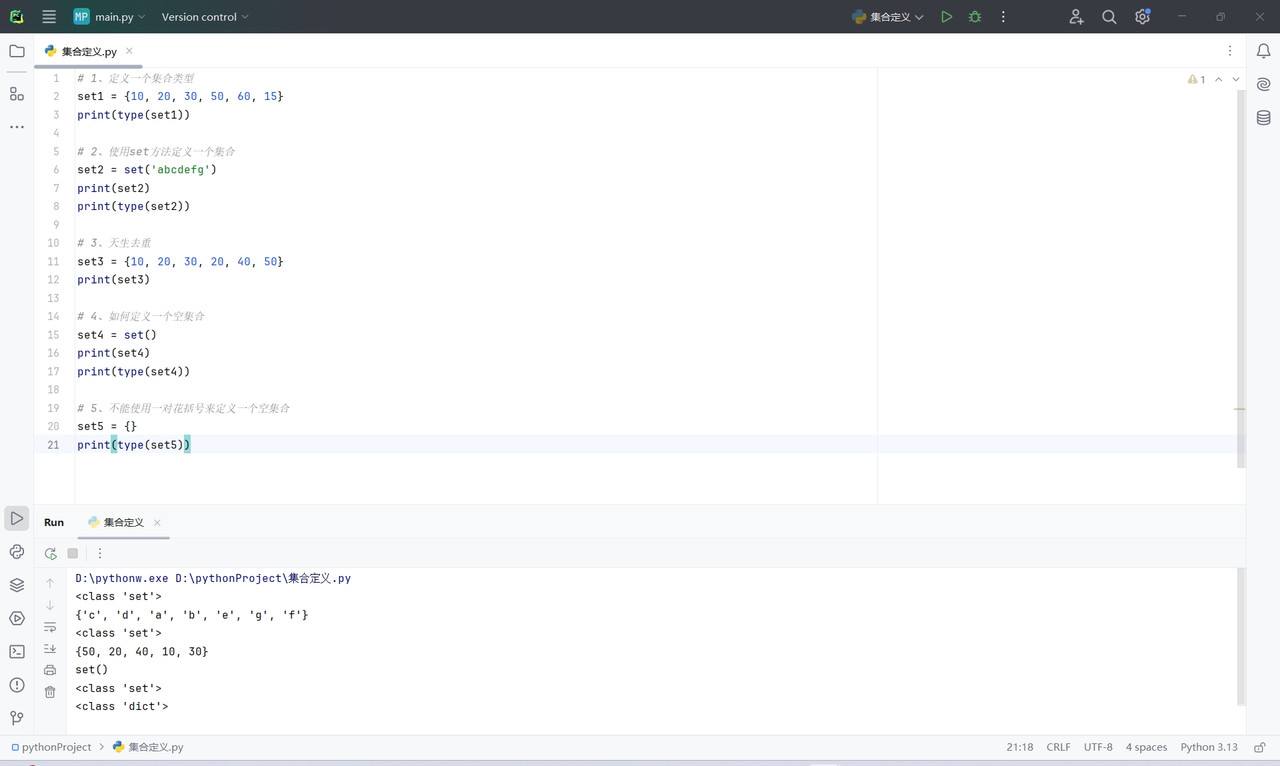The image size is (1280, 766).
Task: Run the 集合定义 configuration
Action: (x=946, y=17)
